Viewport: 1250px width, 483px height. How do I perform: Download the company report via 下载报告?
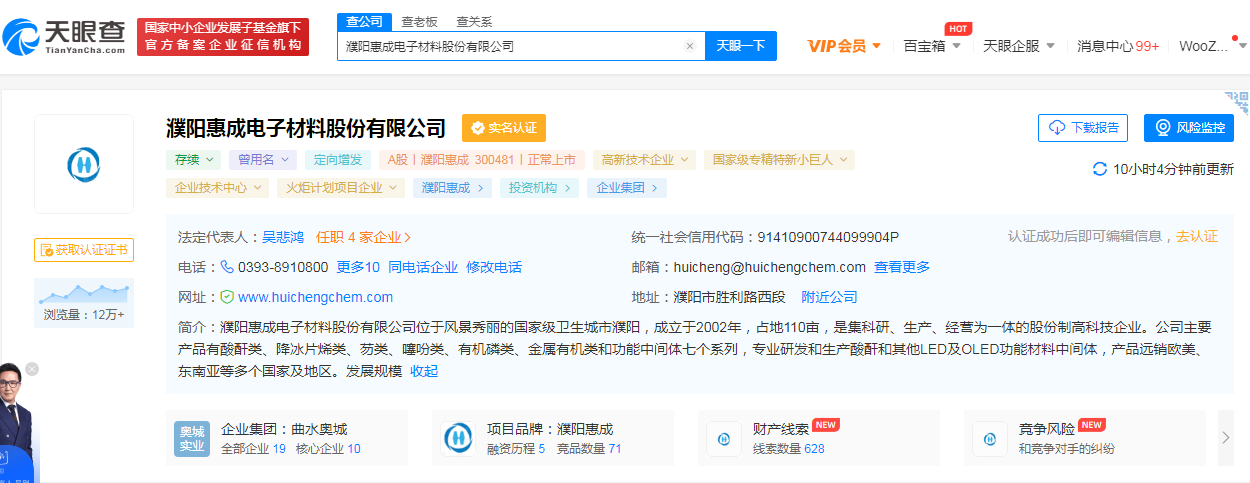click(x=1083, y=128)
